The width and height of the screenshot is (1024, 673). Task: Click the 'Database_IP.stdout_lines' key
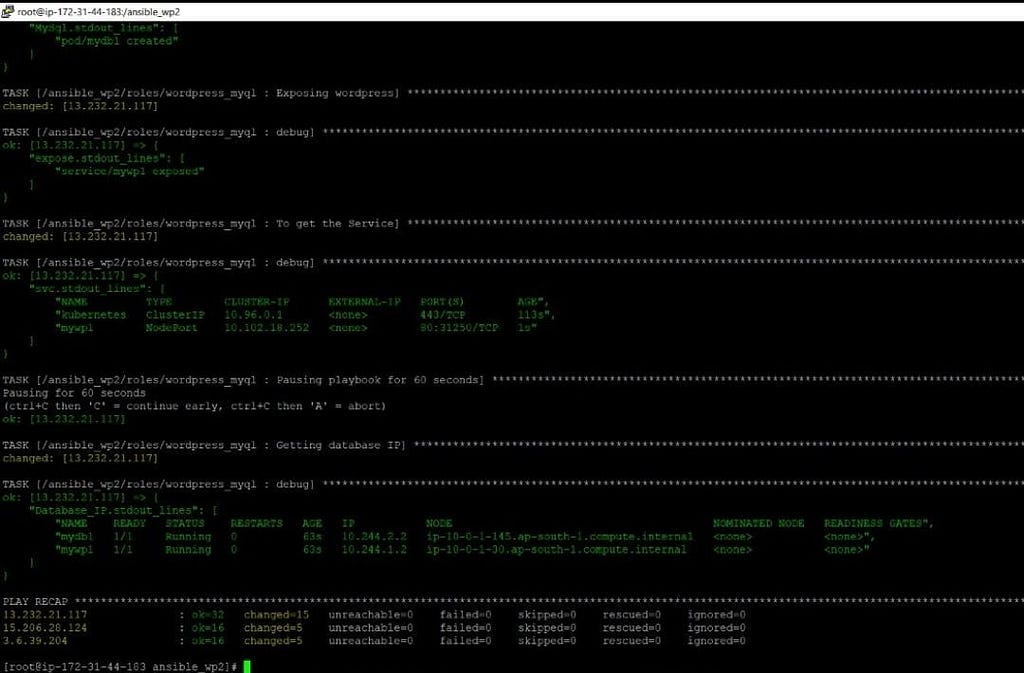(114, 510)
